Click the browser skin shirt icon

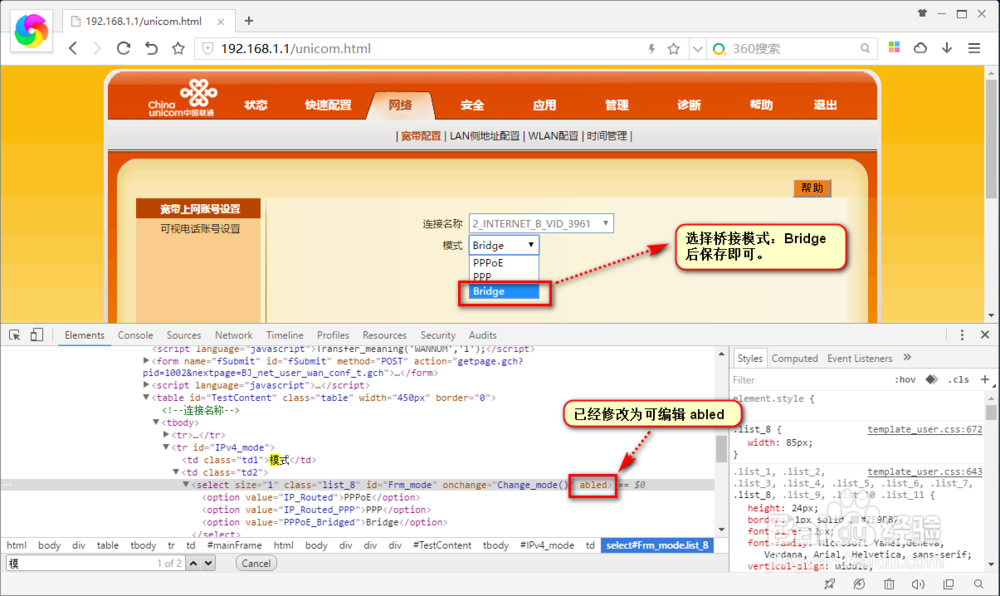pyautogui.click(x=922, y=13)
